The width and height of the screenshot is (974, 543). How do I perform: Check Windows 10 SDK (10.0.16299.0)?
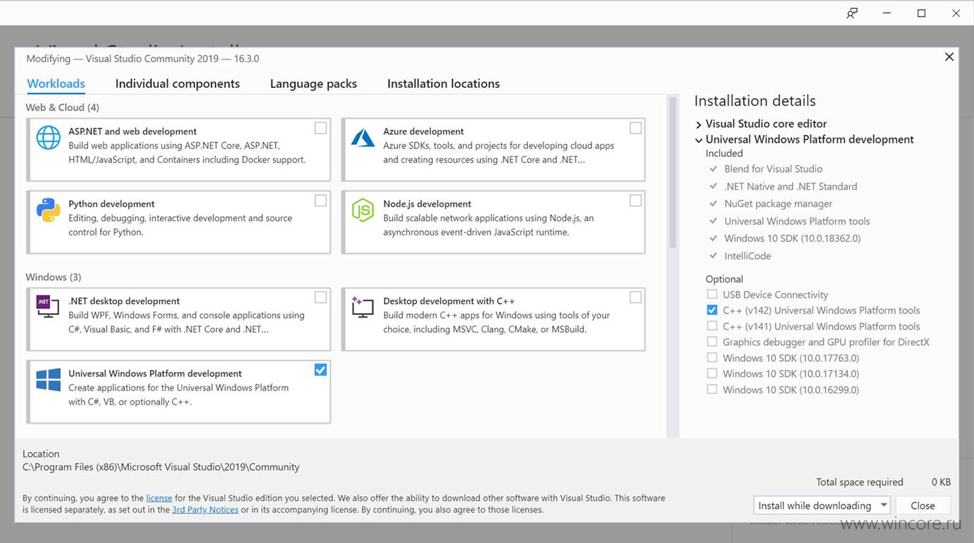pyautogui.click(x=712, y=389)
